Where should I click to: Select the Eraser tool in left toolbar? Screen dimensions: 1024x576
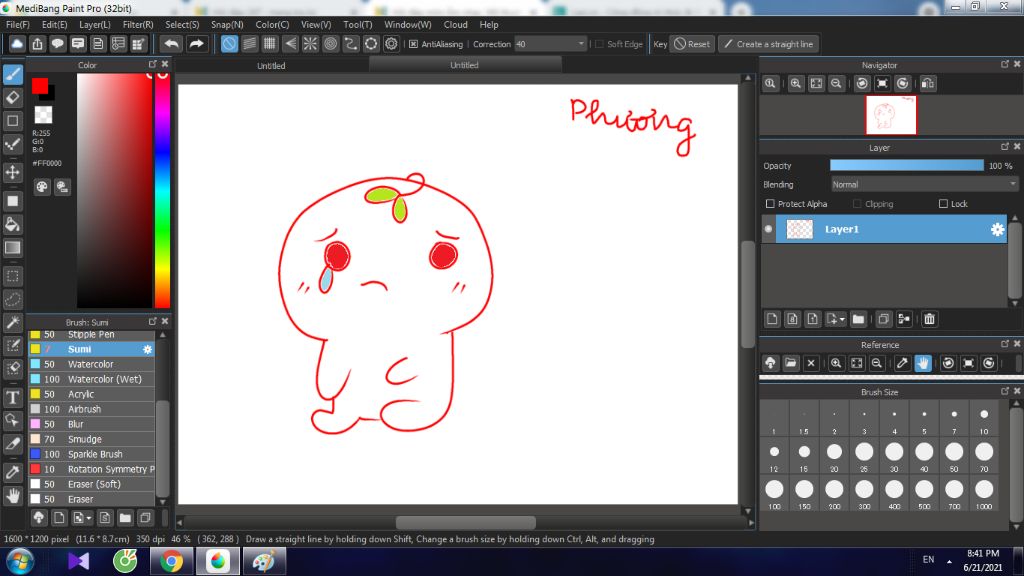[12, 97]
